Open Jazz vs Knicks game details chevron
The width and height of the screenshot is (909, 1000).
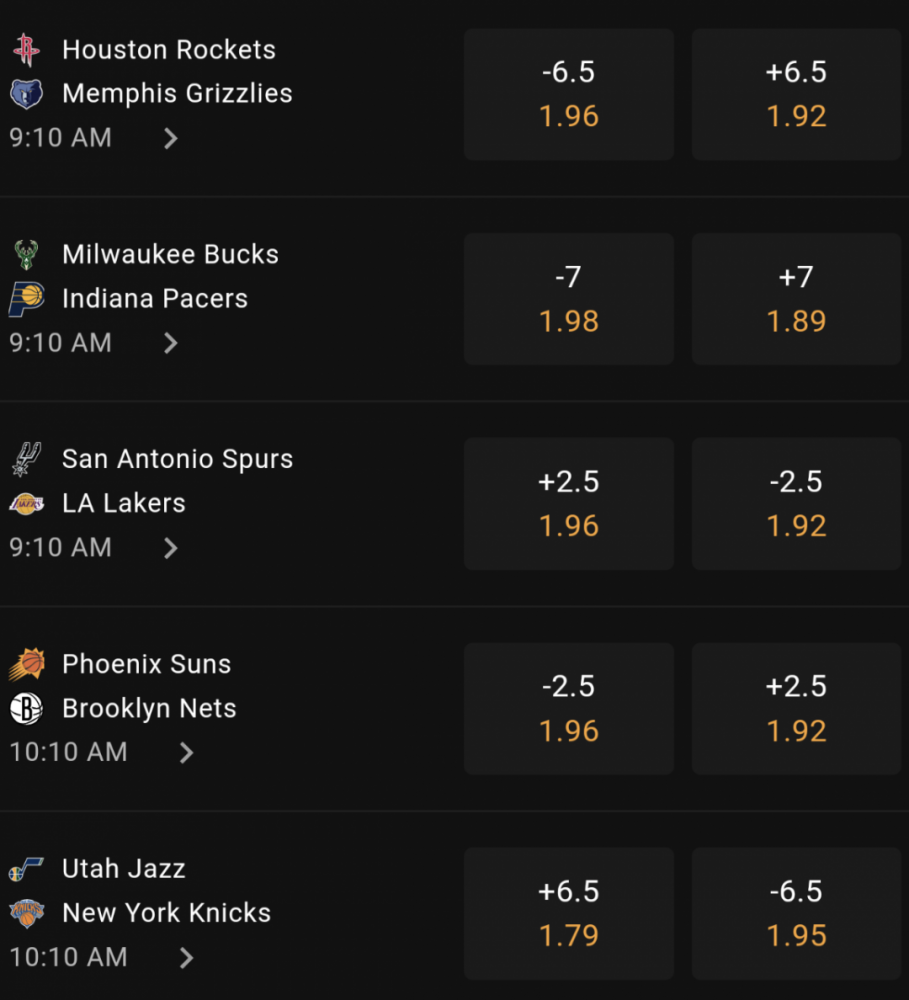pos(186,957)
